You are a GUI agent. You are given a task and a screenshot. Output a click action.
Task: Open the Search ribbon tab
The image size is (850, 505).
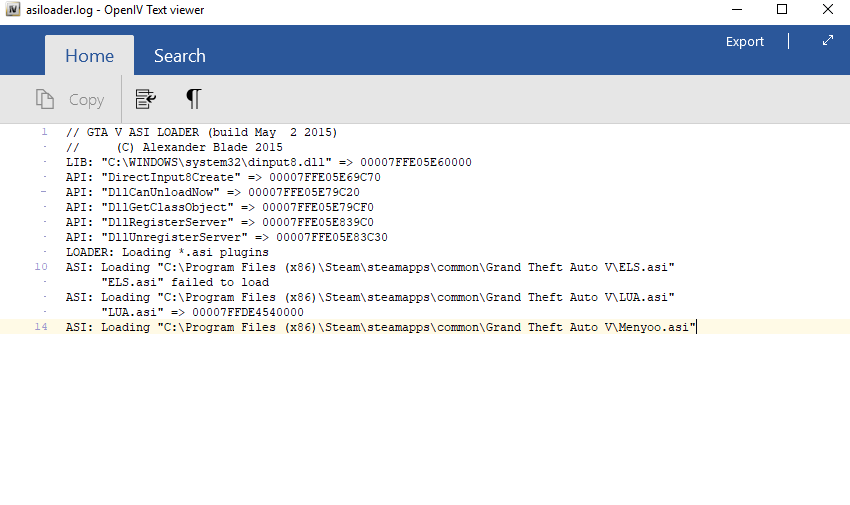(179, 55)
